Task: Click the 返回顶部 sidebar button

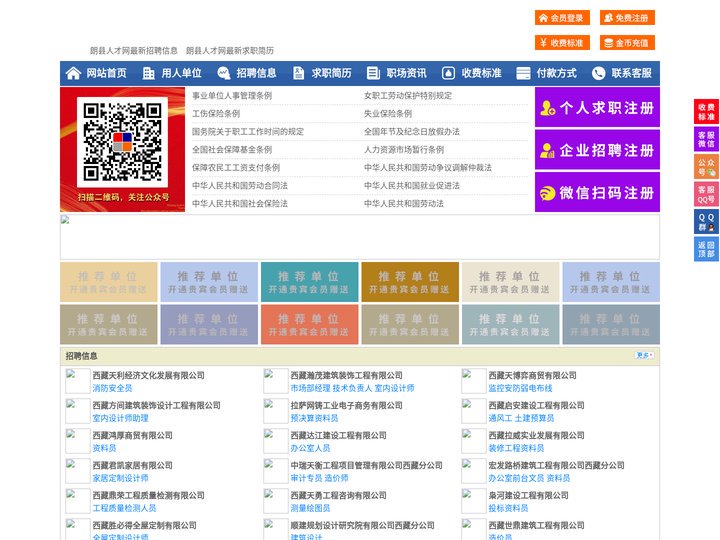Action: point(706,249)
